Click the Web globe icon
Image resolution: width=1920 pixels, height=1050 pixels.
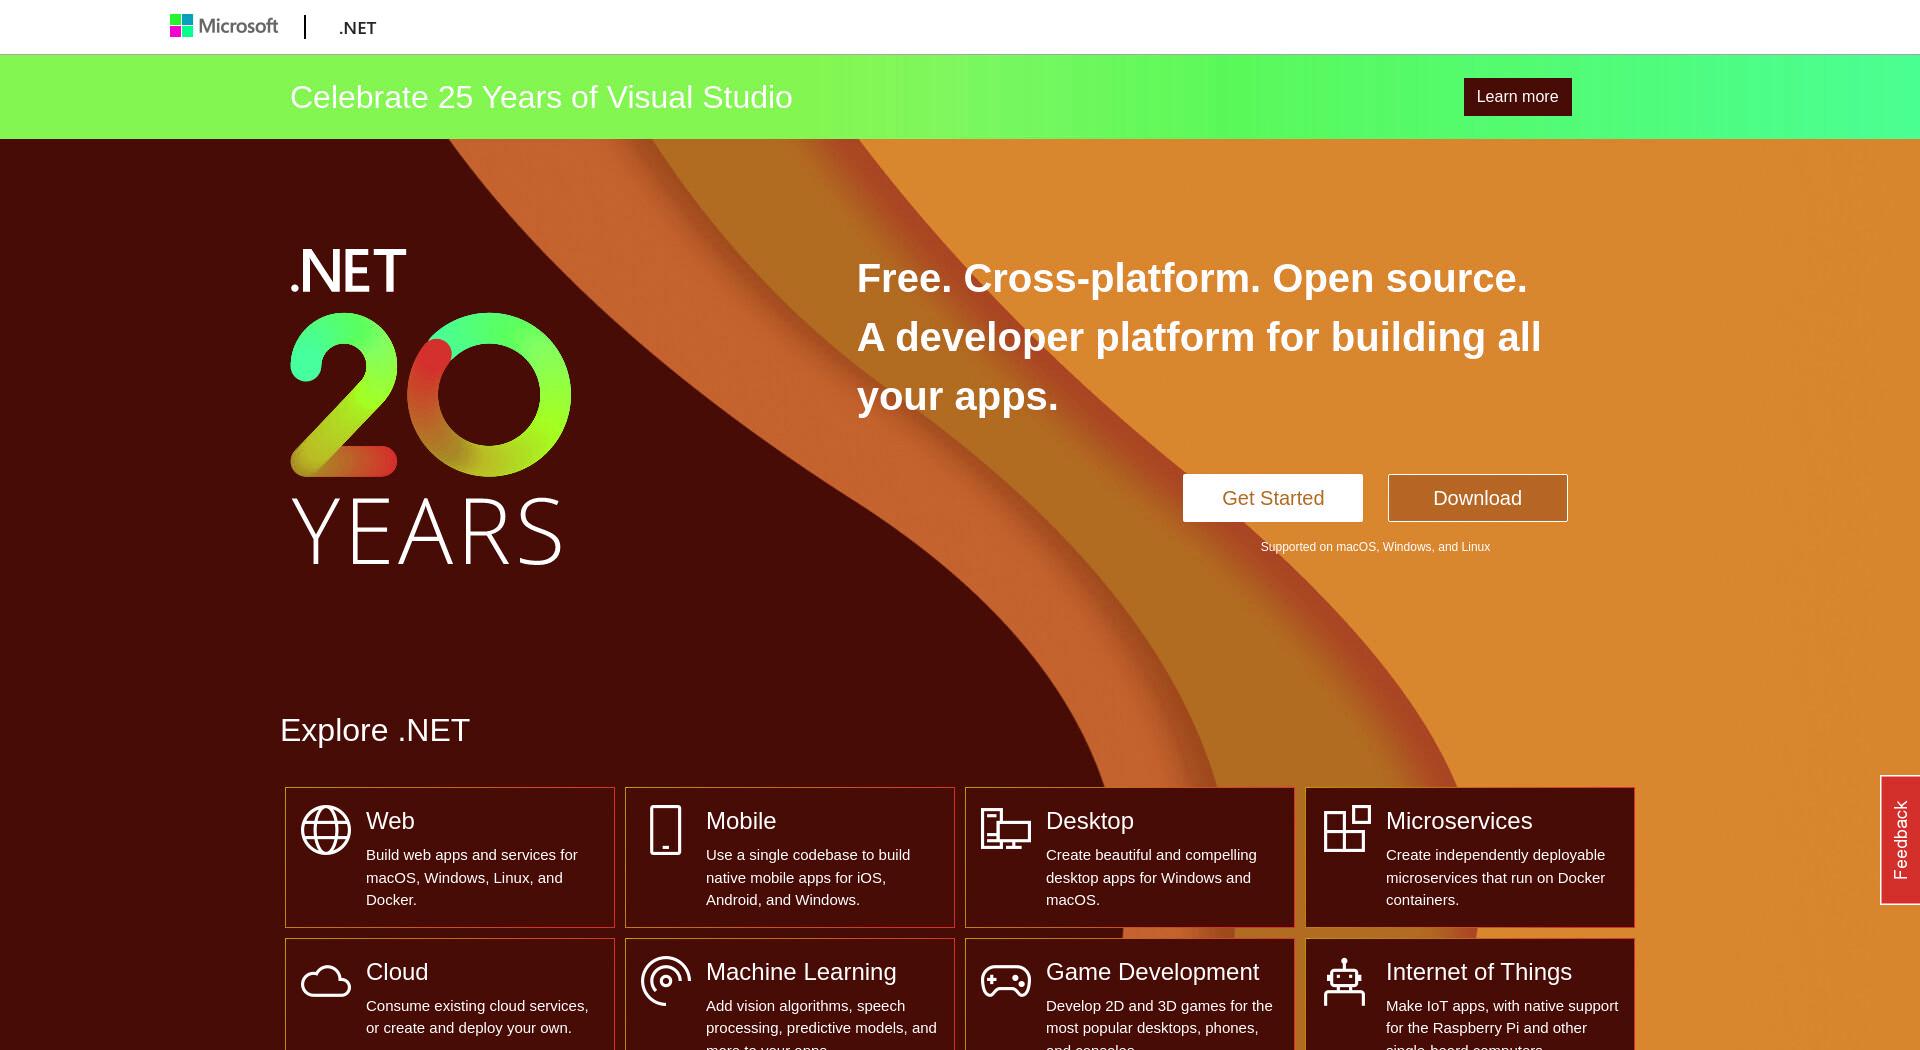[x=326, y=830]
